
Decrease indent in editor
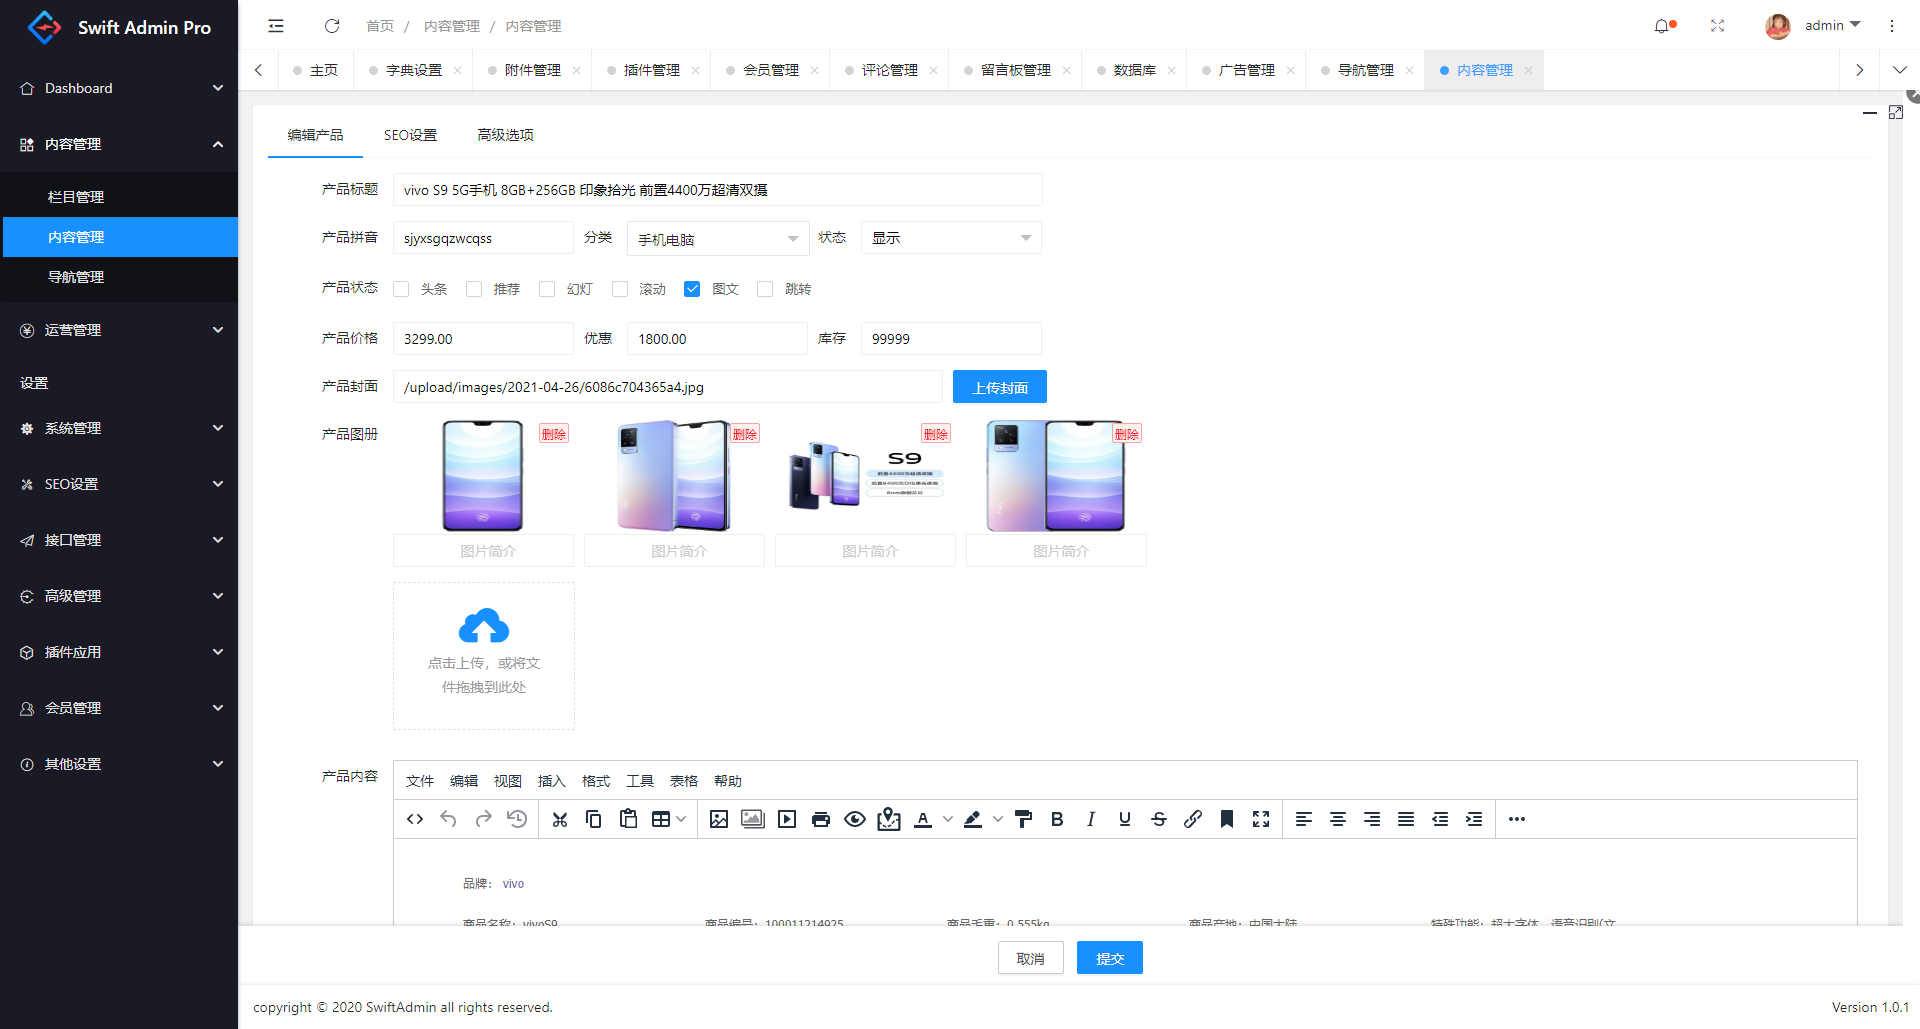click(1440, 819)
